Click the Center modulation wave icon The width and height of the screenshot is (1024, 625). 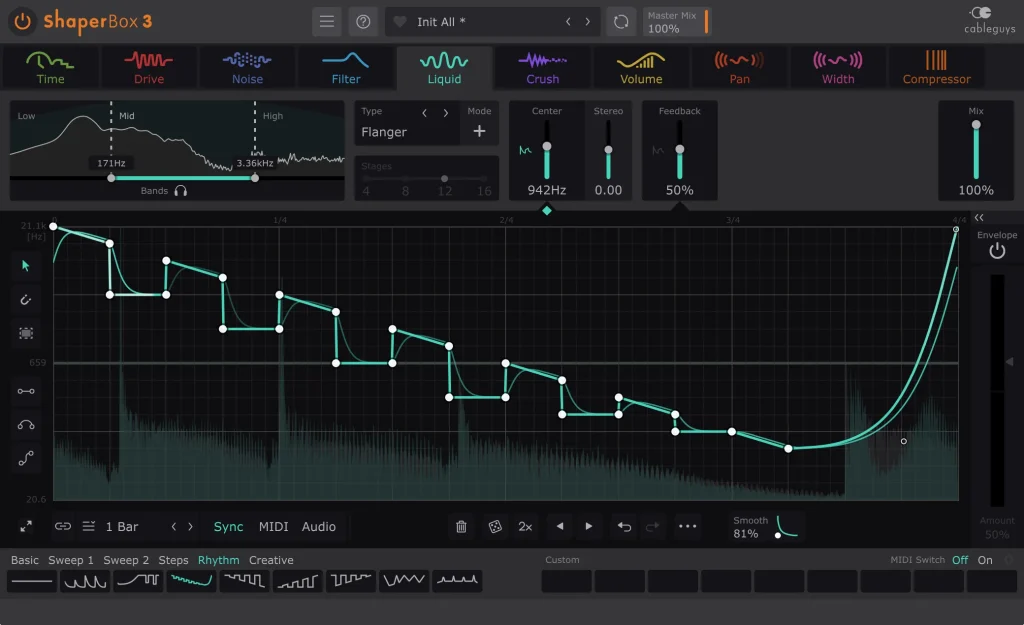pyautogui.click(x=525, y=150)
